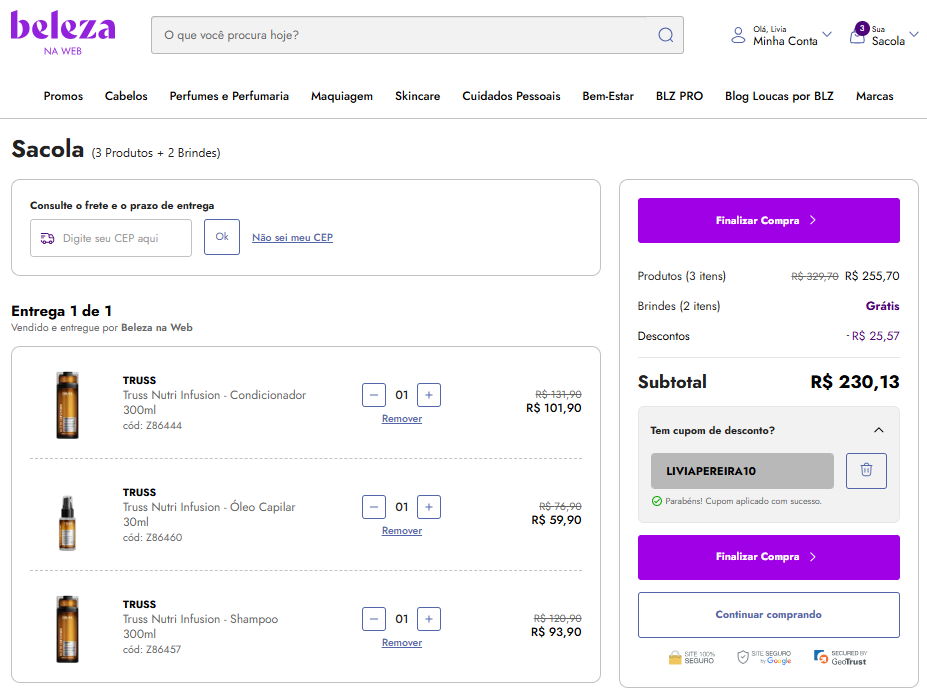
Task: Open the Skincare menu
Action: pyautogui.click(x=417, y=96)
